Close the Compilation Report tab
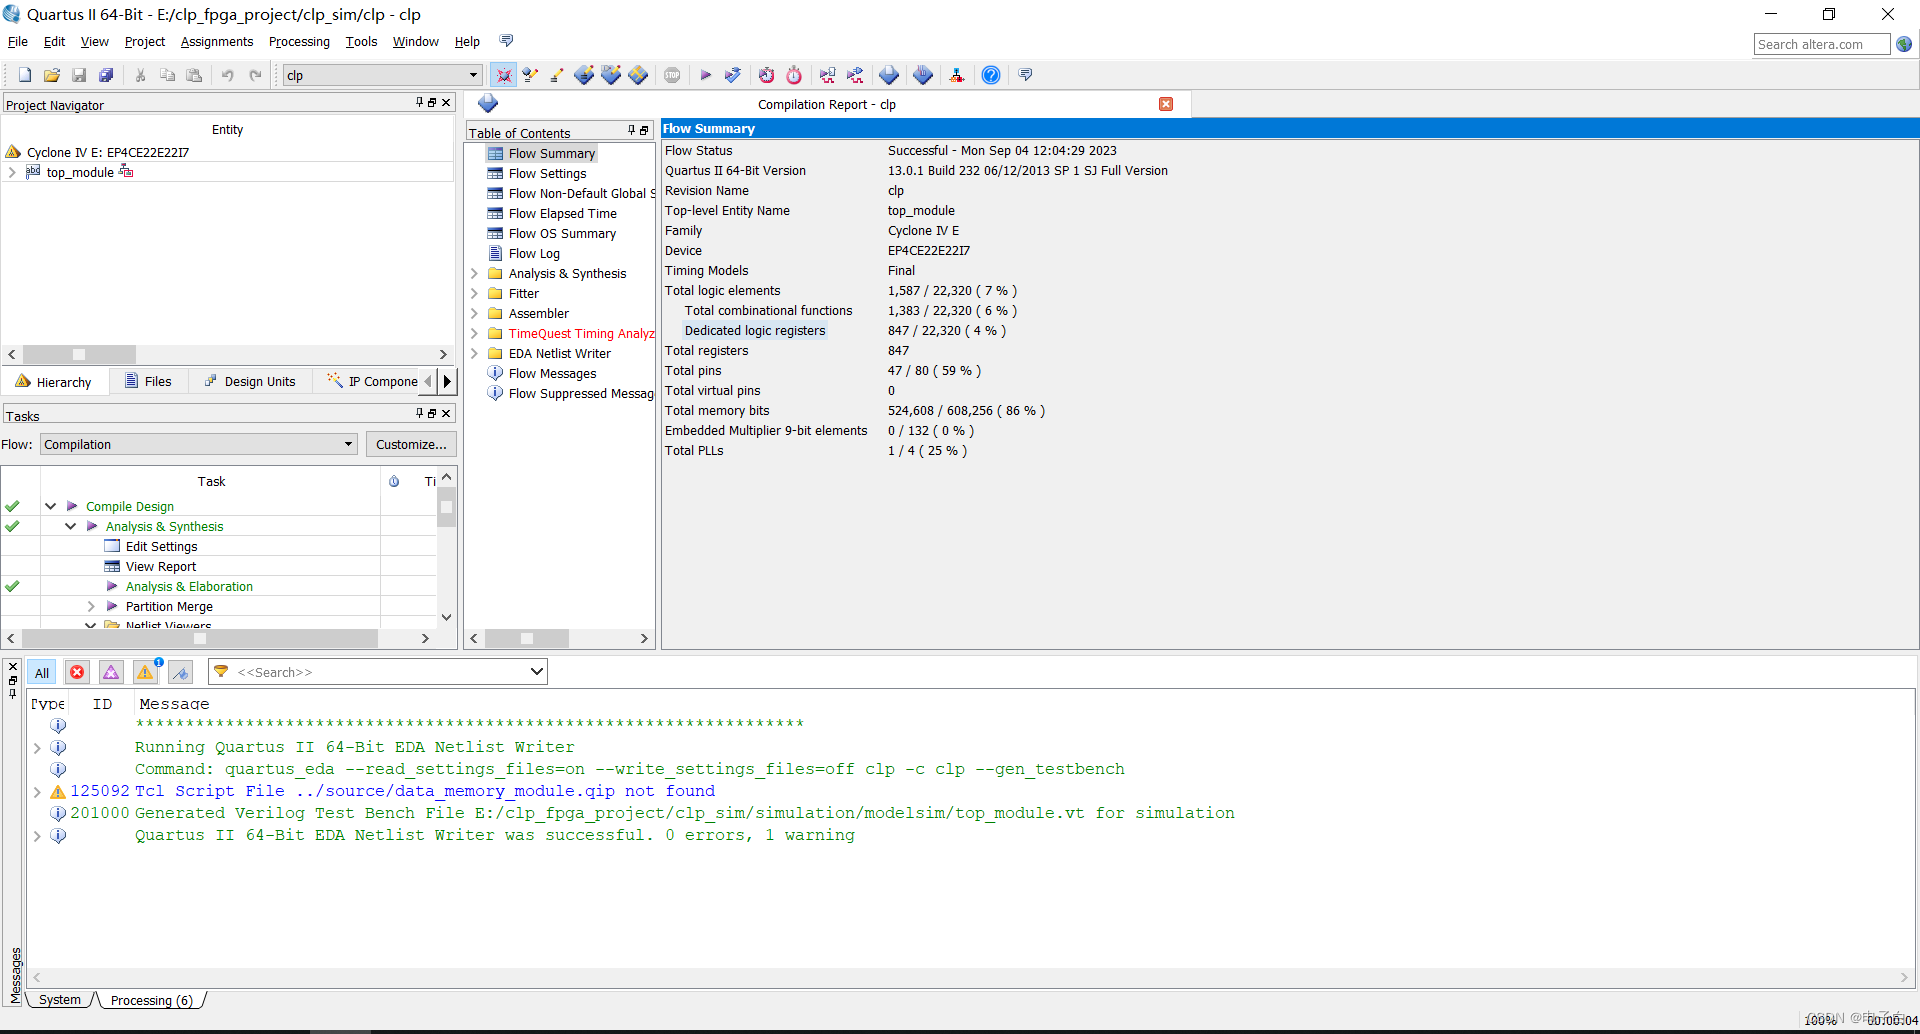 (1166, 104)
